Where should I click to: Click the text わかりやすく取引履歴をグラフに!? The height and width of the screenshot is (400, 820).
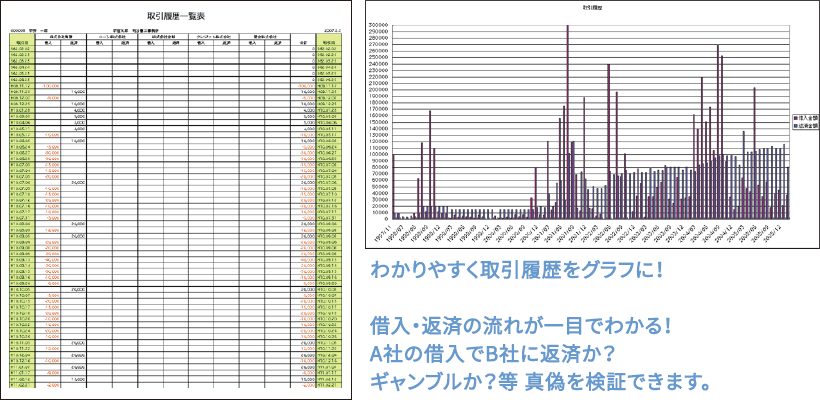pyautogui.click(x=515, y=272)
